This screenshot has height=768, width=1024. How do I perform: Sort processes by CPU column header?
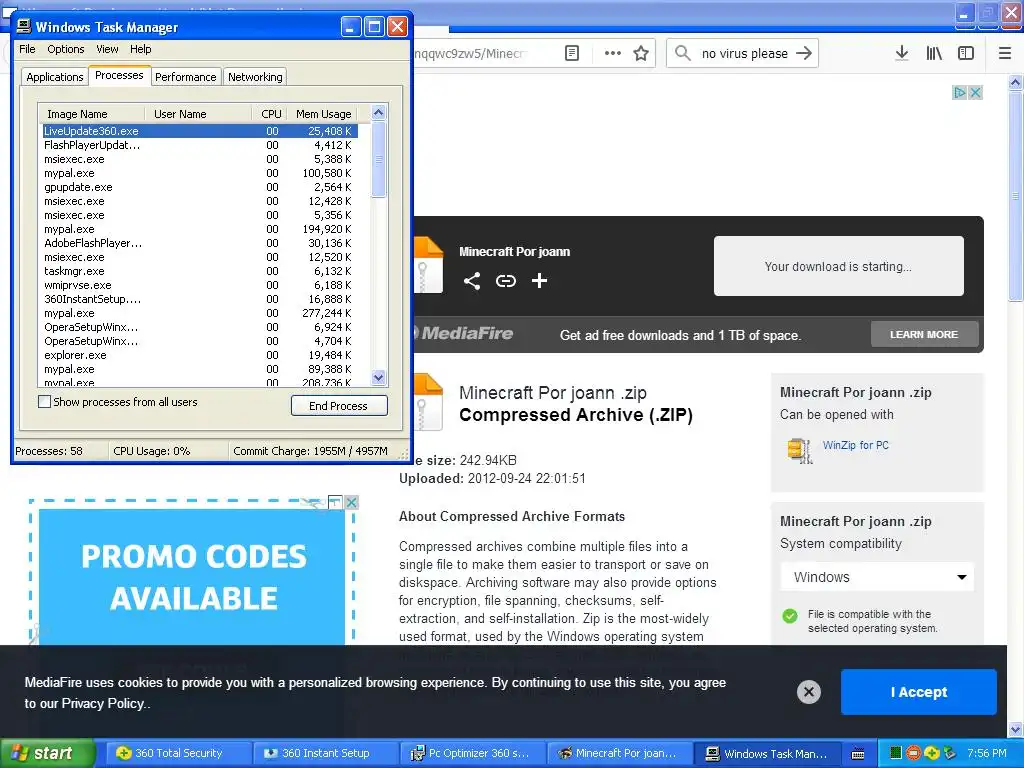click(x=270, y=114)
